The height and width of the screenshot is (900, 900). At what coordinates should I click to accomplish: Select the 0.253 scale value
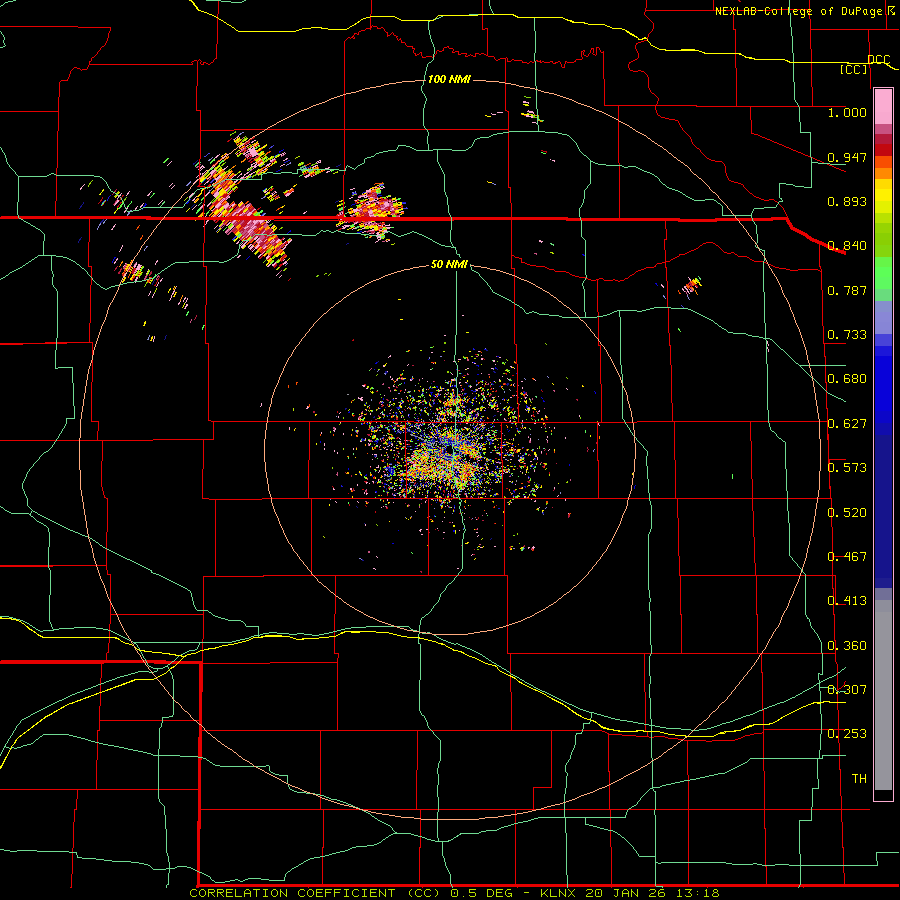tap(847, 734)
